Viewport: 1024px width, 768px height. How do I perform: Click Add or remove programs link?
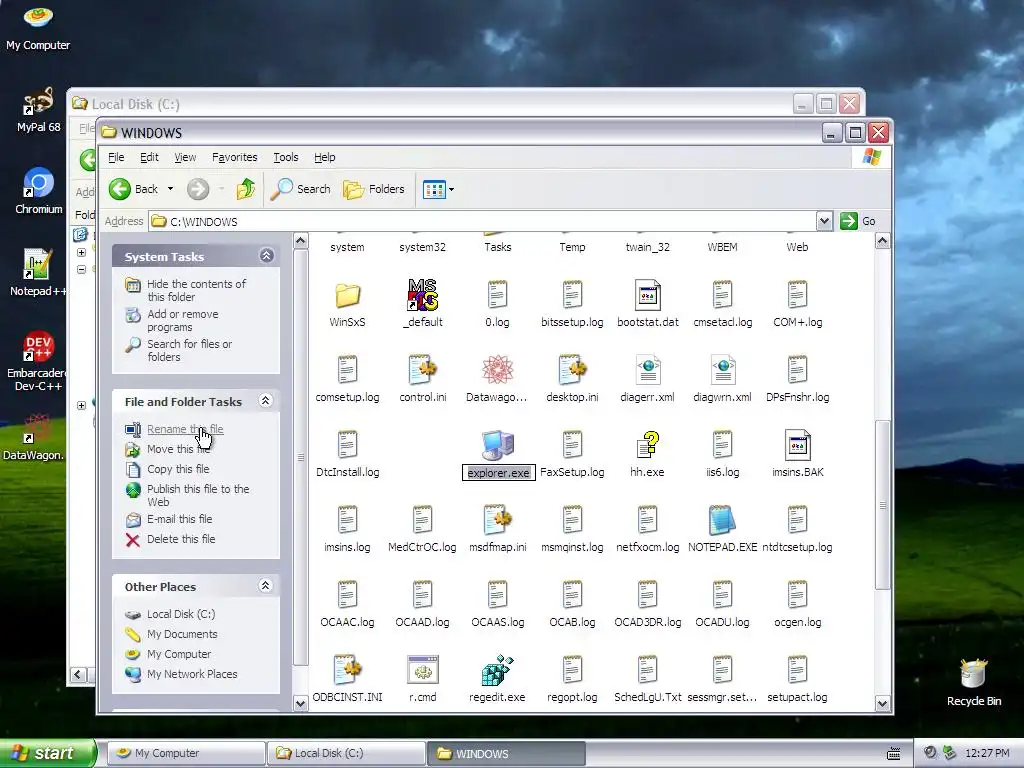[x=183, y=320]
